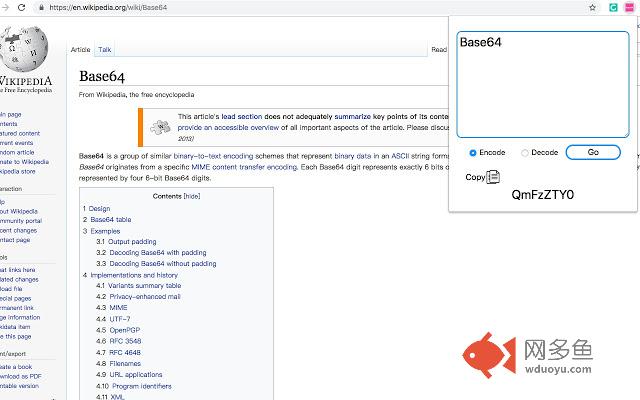Image resolution: width=640 pixels, height=400 pixels.
Task: Click inside the Base64 text input area
Action: pyautogui.click(x=542, y=85)
